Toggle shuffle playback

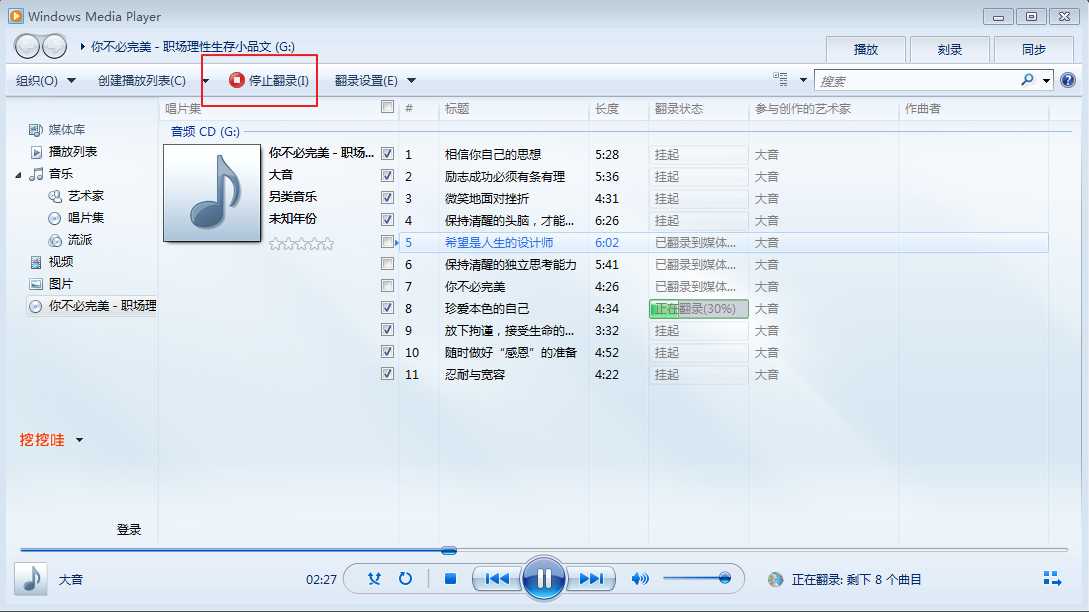pyautogui.click(x=374, y=579)
